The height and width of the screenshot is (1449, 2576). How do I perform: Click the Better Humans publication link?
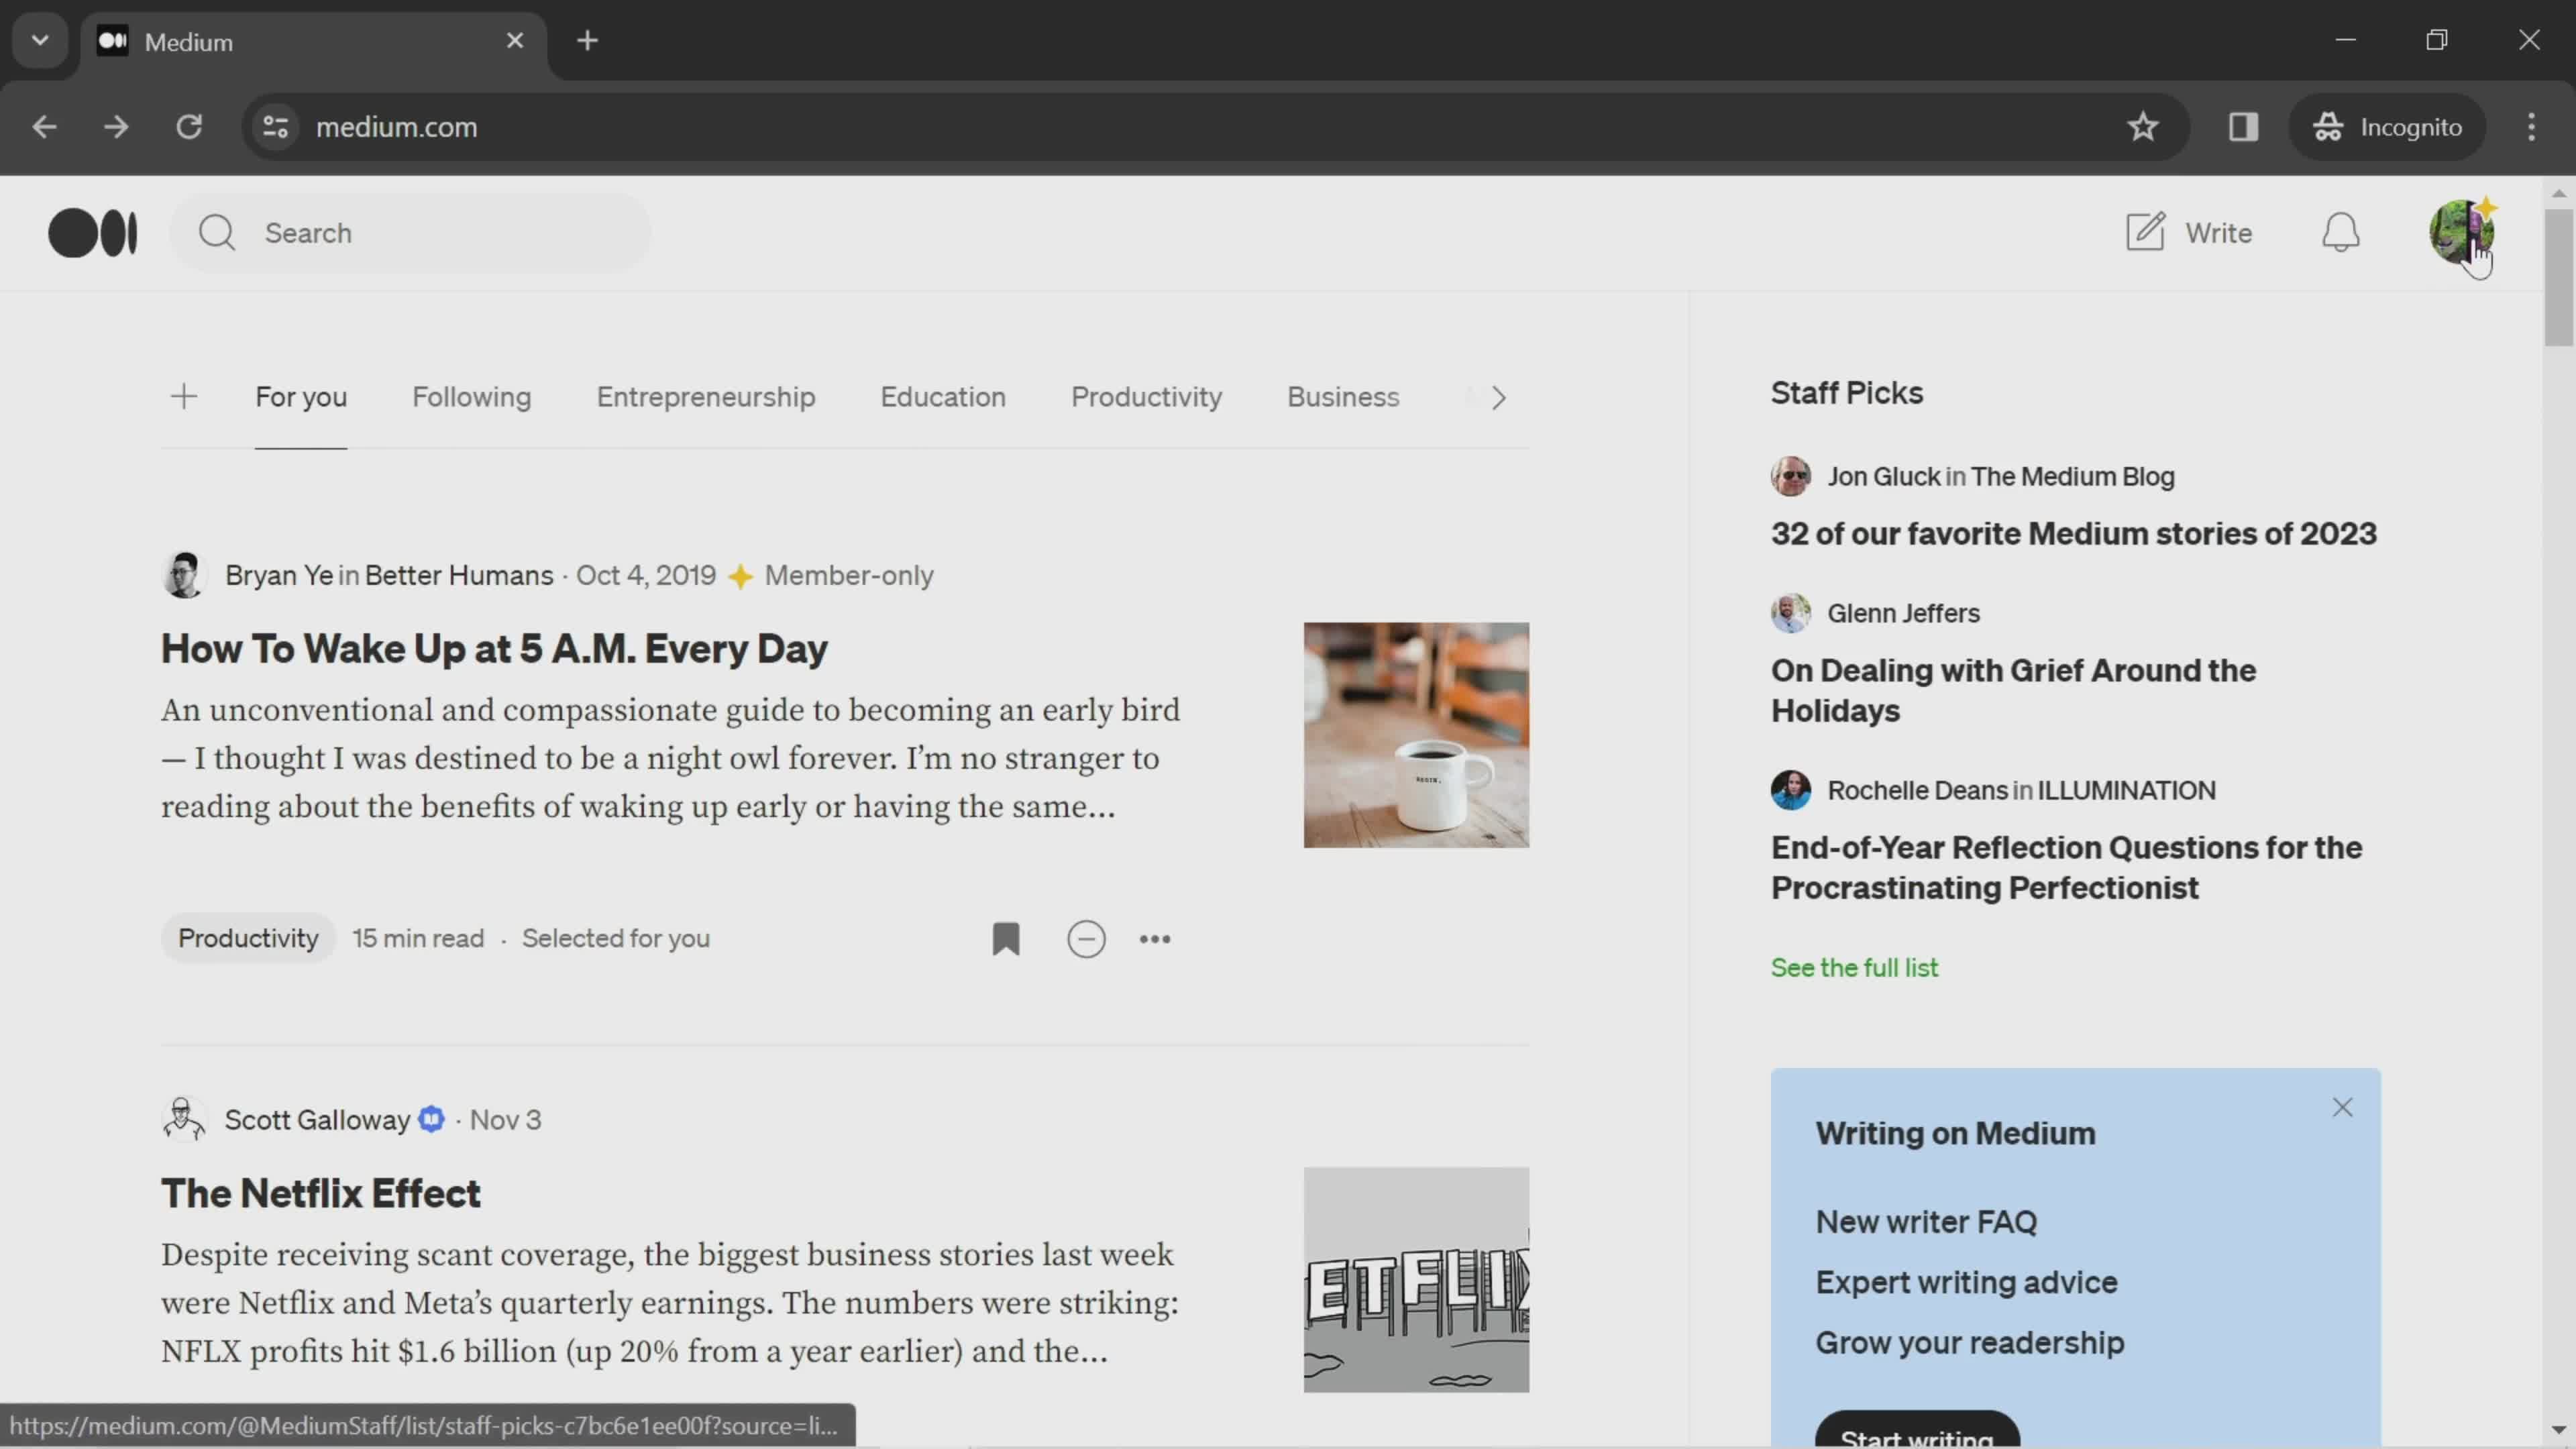pyautogui.click(x=459, y=575)
